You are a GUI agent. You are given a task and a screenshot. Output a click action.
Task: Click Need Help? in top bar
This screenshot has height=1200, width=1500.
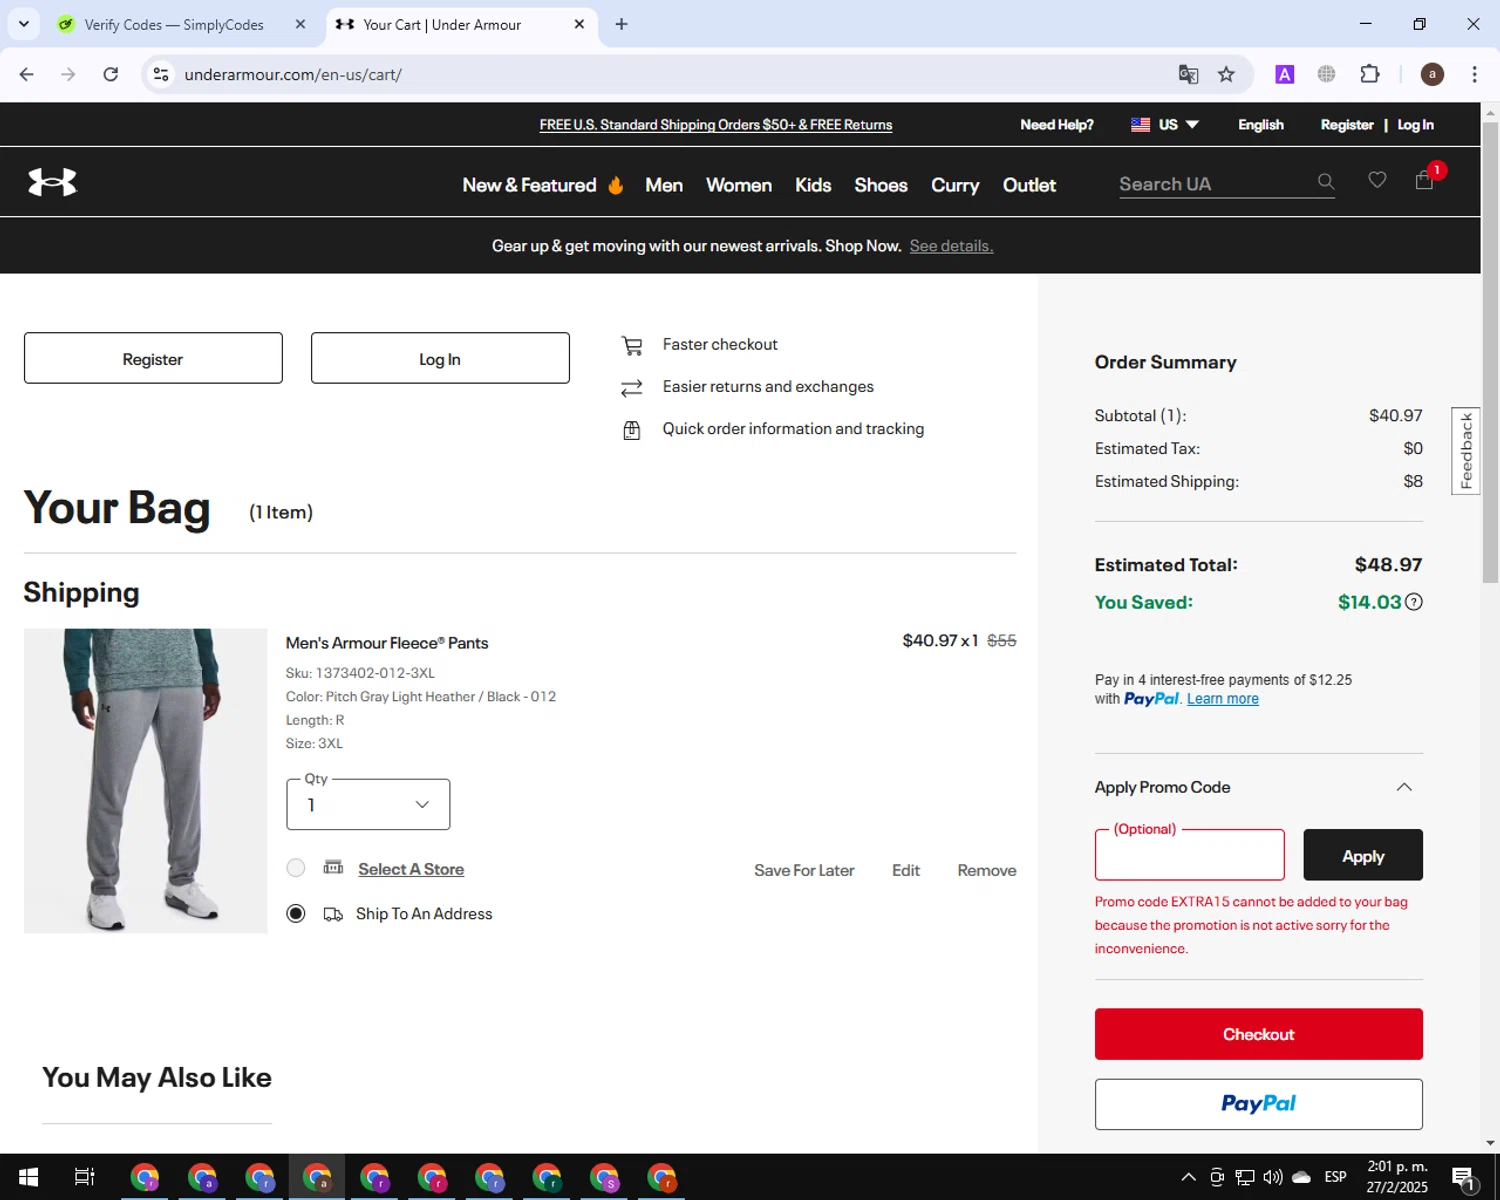(1057, 125)
